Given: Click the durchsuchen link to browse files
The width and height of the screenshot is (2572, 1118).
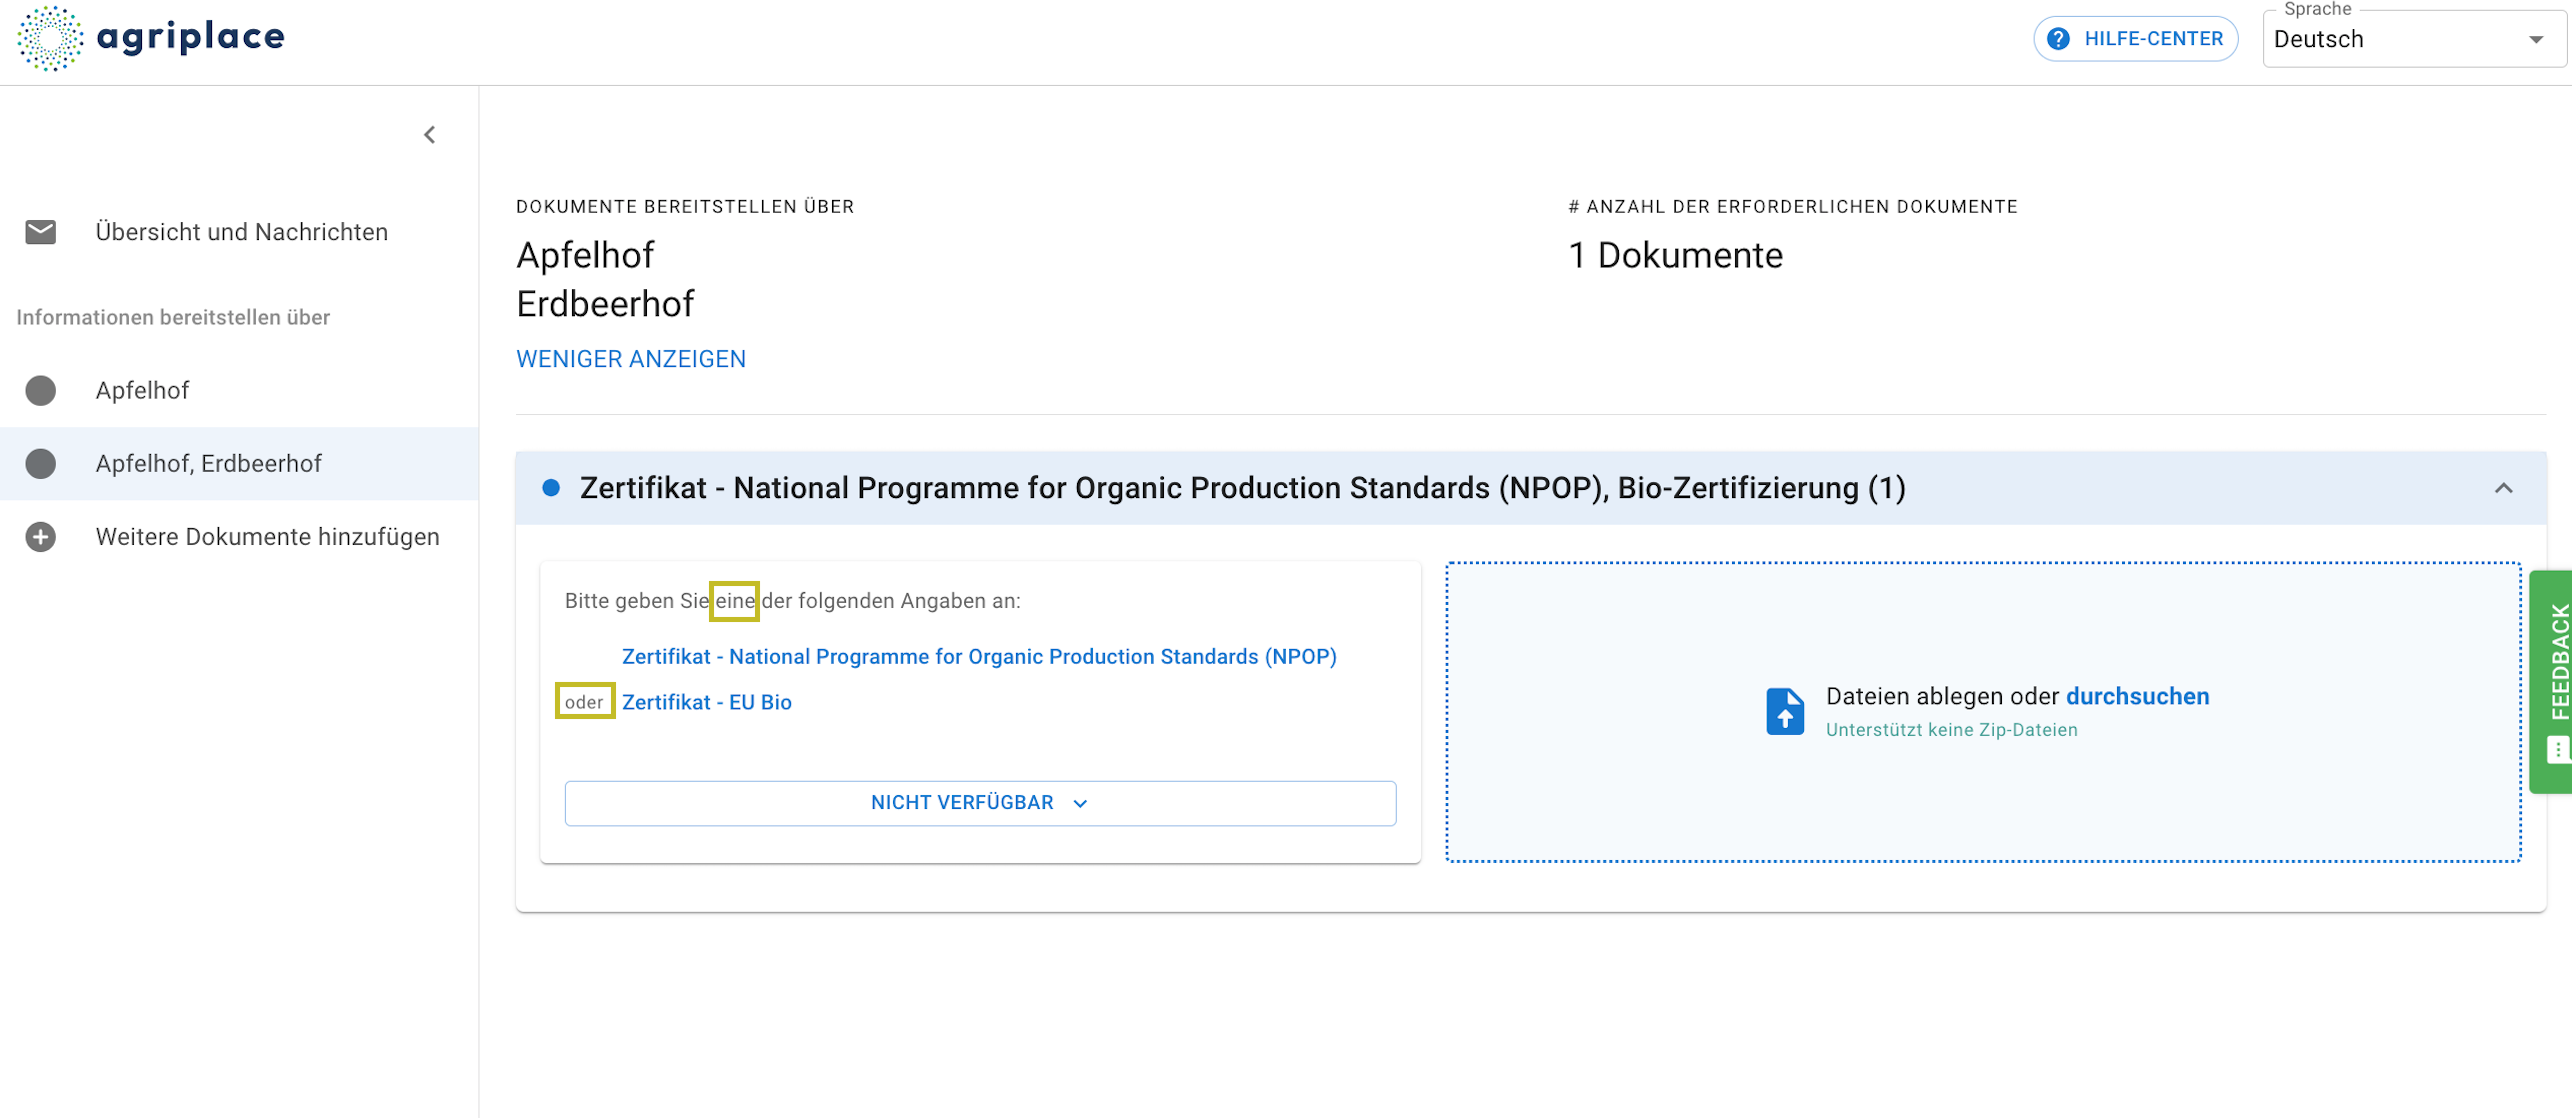Looking at the screenshot, I should [x=2138, y=697].
